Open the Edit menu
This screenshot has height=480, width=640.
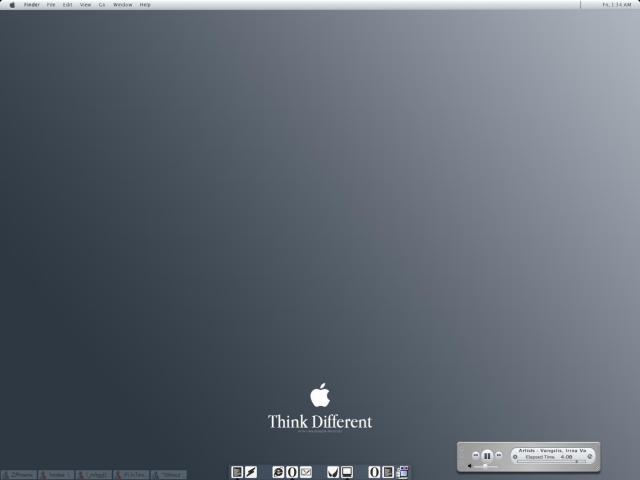pyautogui.click(x=68, y=5)
